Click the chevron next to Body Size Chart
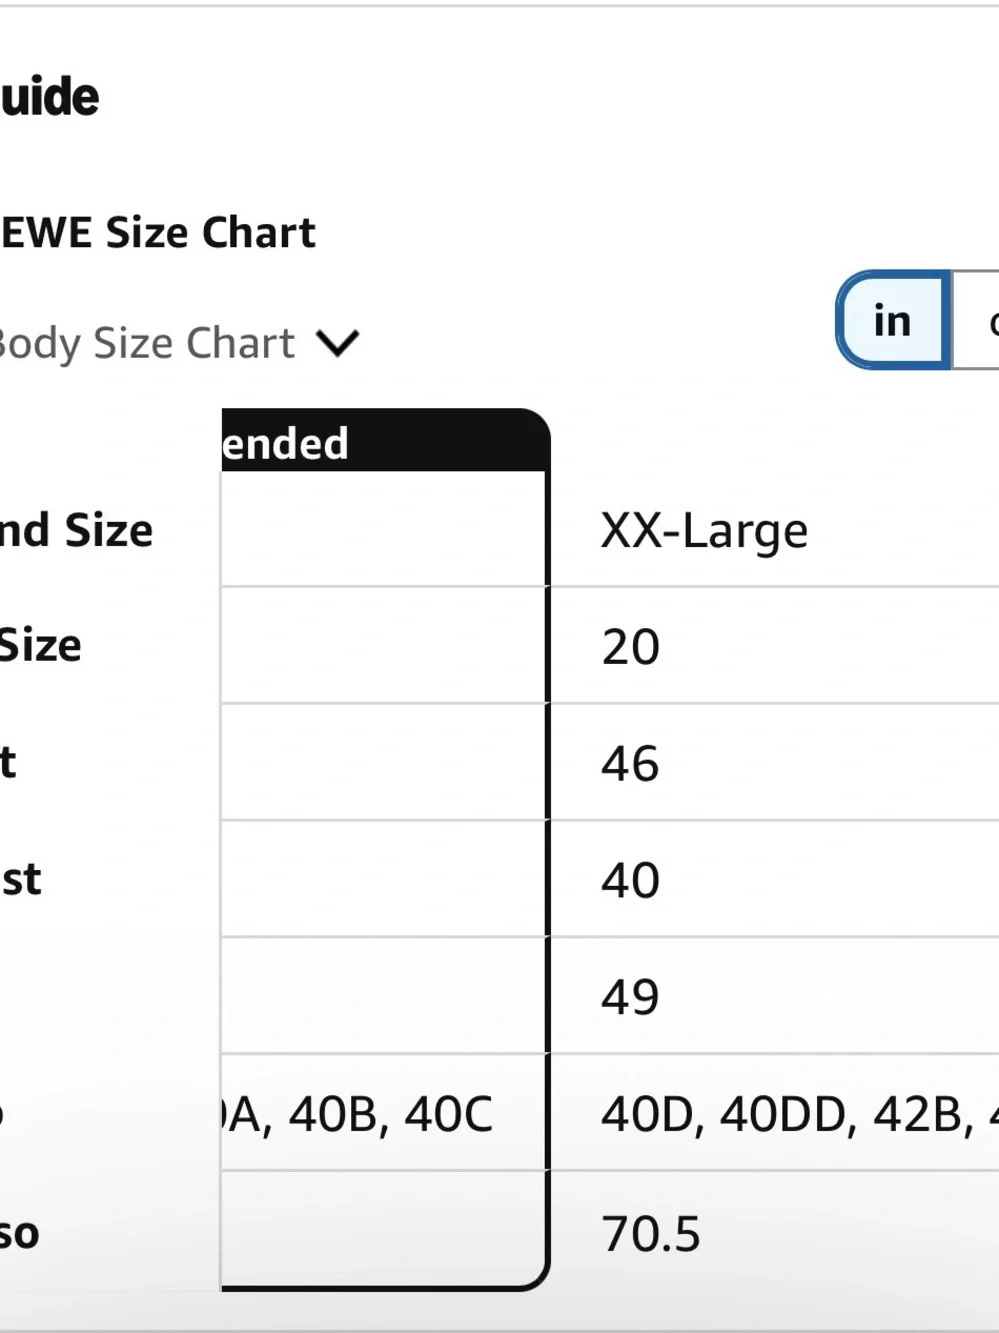This screenshot has height=1333, width=999. tap(337, 344)
